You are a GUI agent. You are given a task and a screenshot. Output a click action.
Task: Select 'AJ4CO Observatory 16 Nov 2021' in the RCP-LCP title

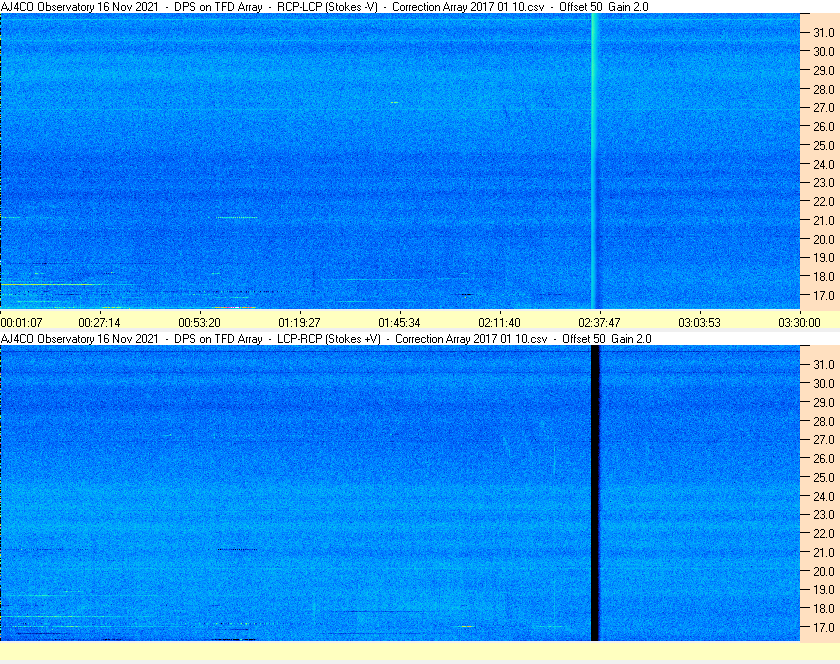pos(80,7)
